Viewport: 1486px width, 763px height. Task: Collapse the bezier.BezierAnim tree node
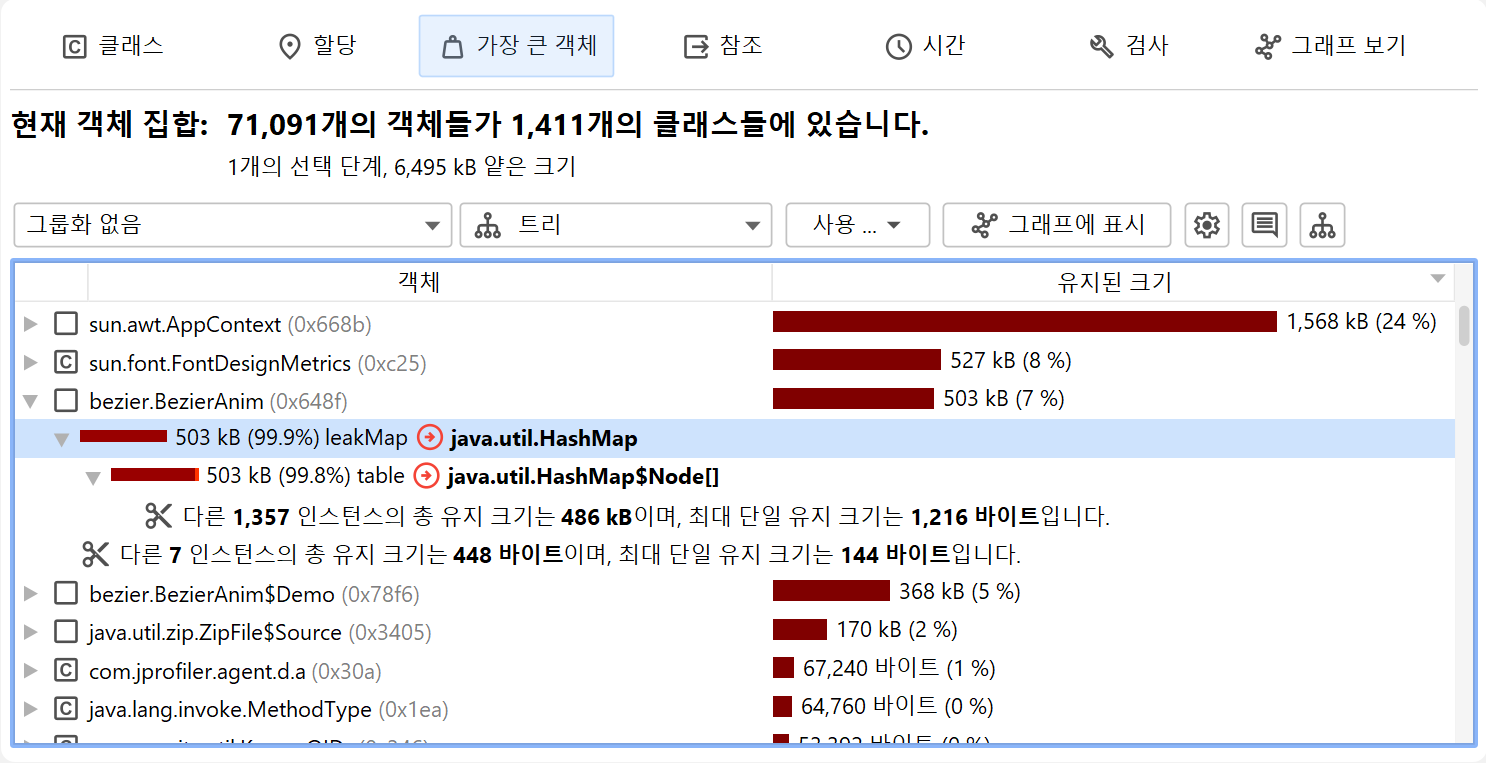coord(31,401)
